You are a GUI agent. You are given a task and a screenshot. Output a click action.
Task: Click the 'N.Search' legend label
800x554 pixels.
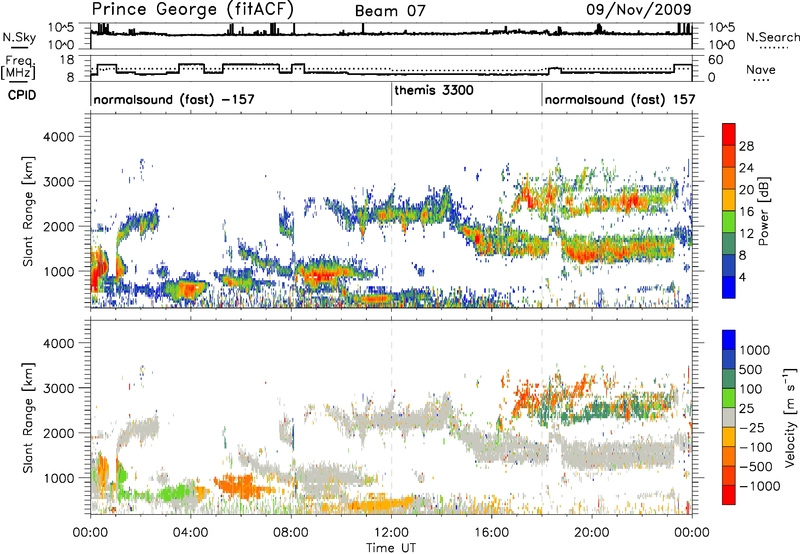pos(772,37)
